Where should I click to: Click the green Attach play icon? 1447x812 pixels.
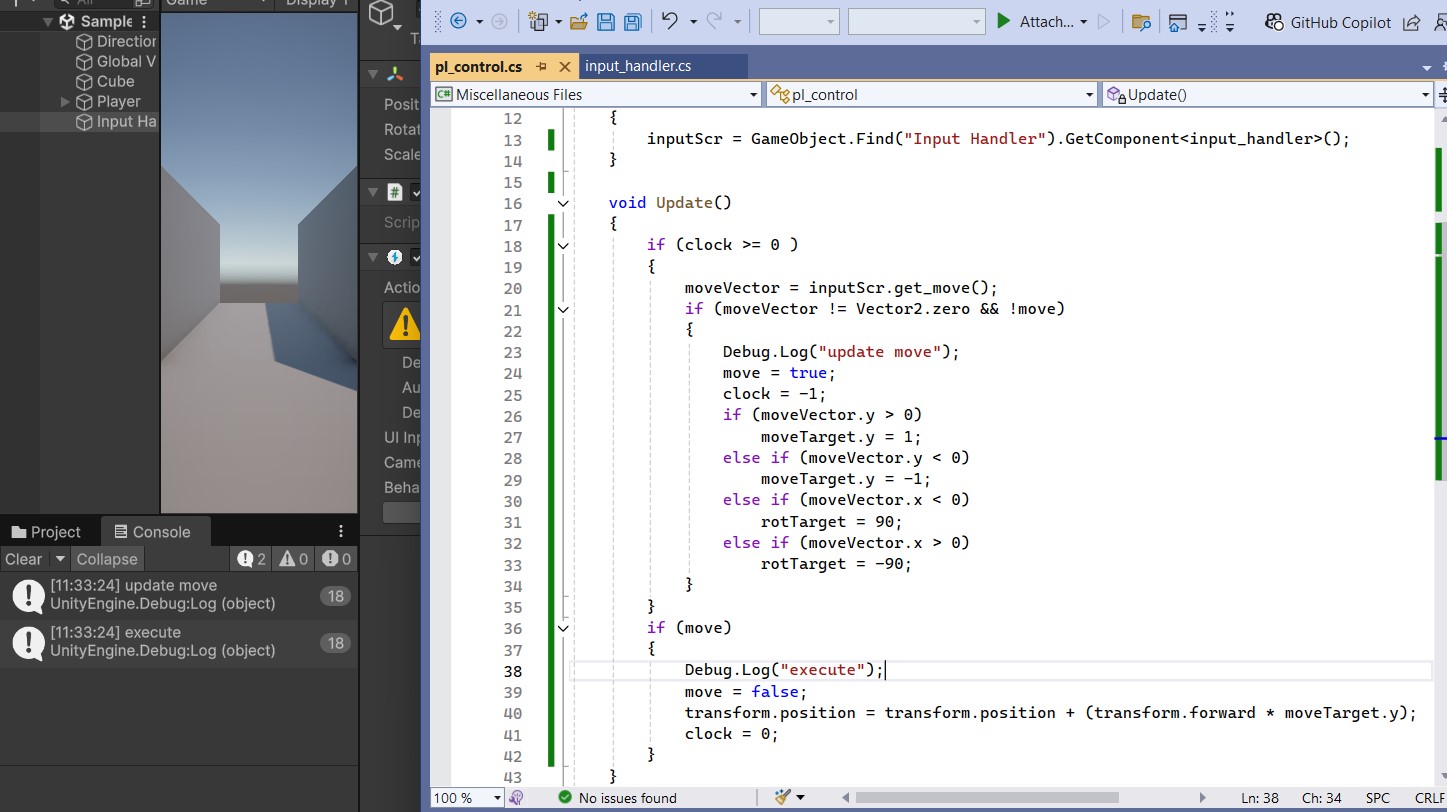pyautogui.click(x=1004, y=21)
